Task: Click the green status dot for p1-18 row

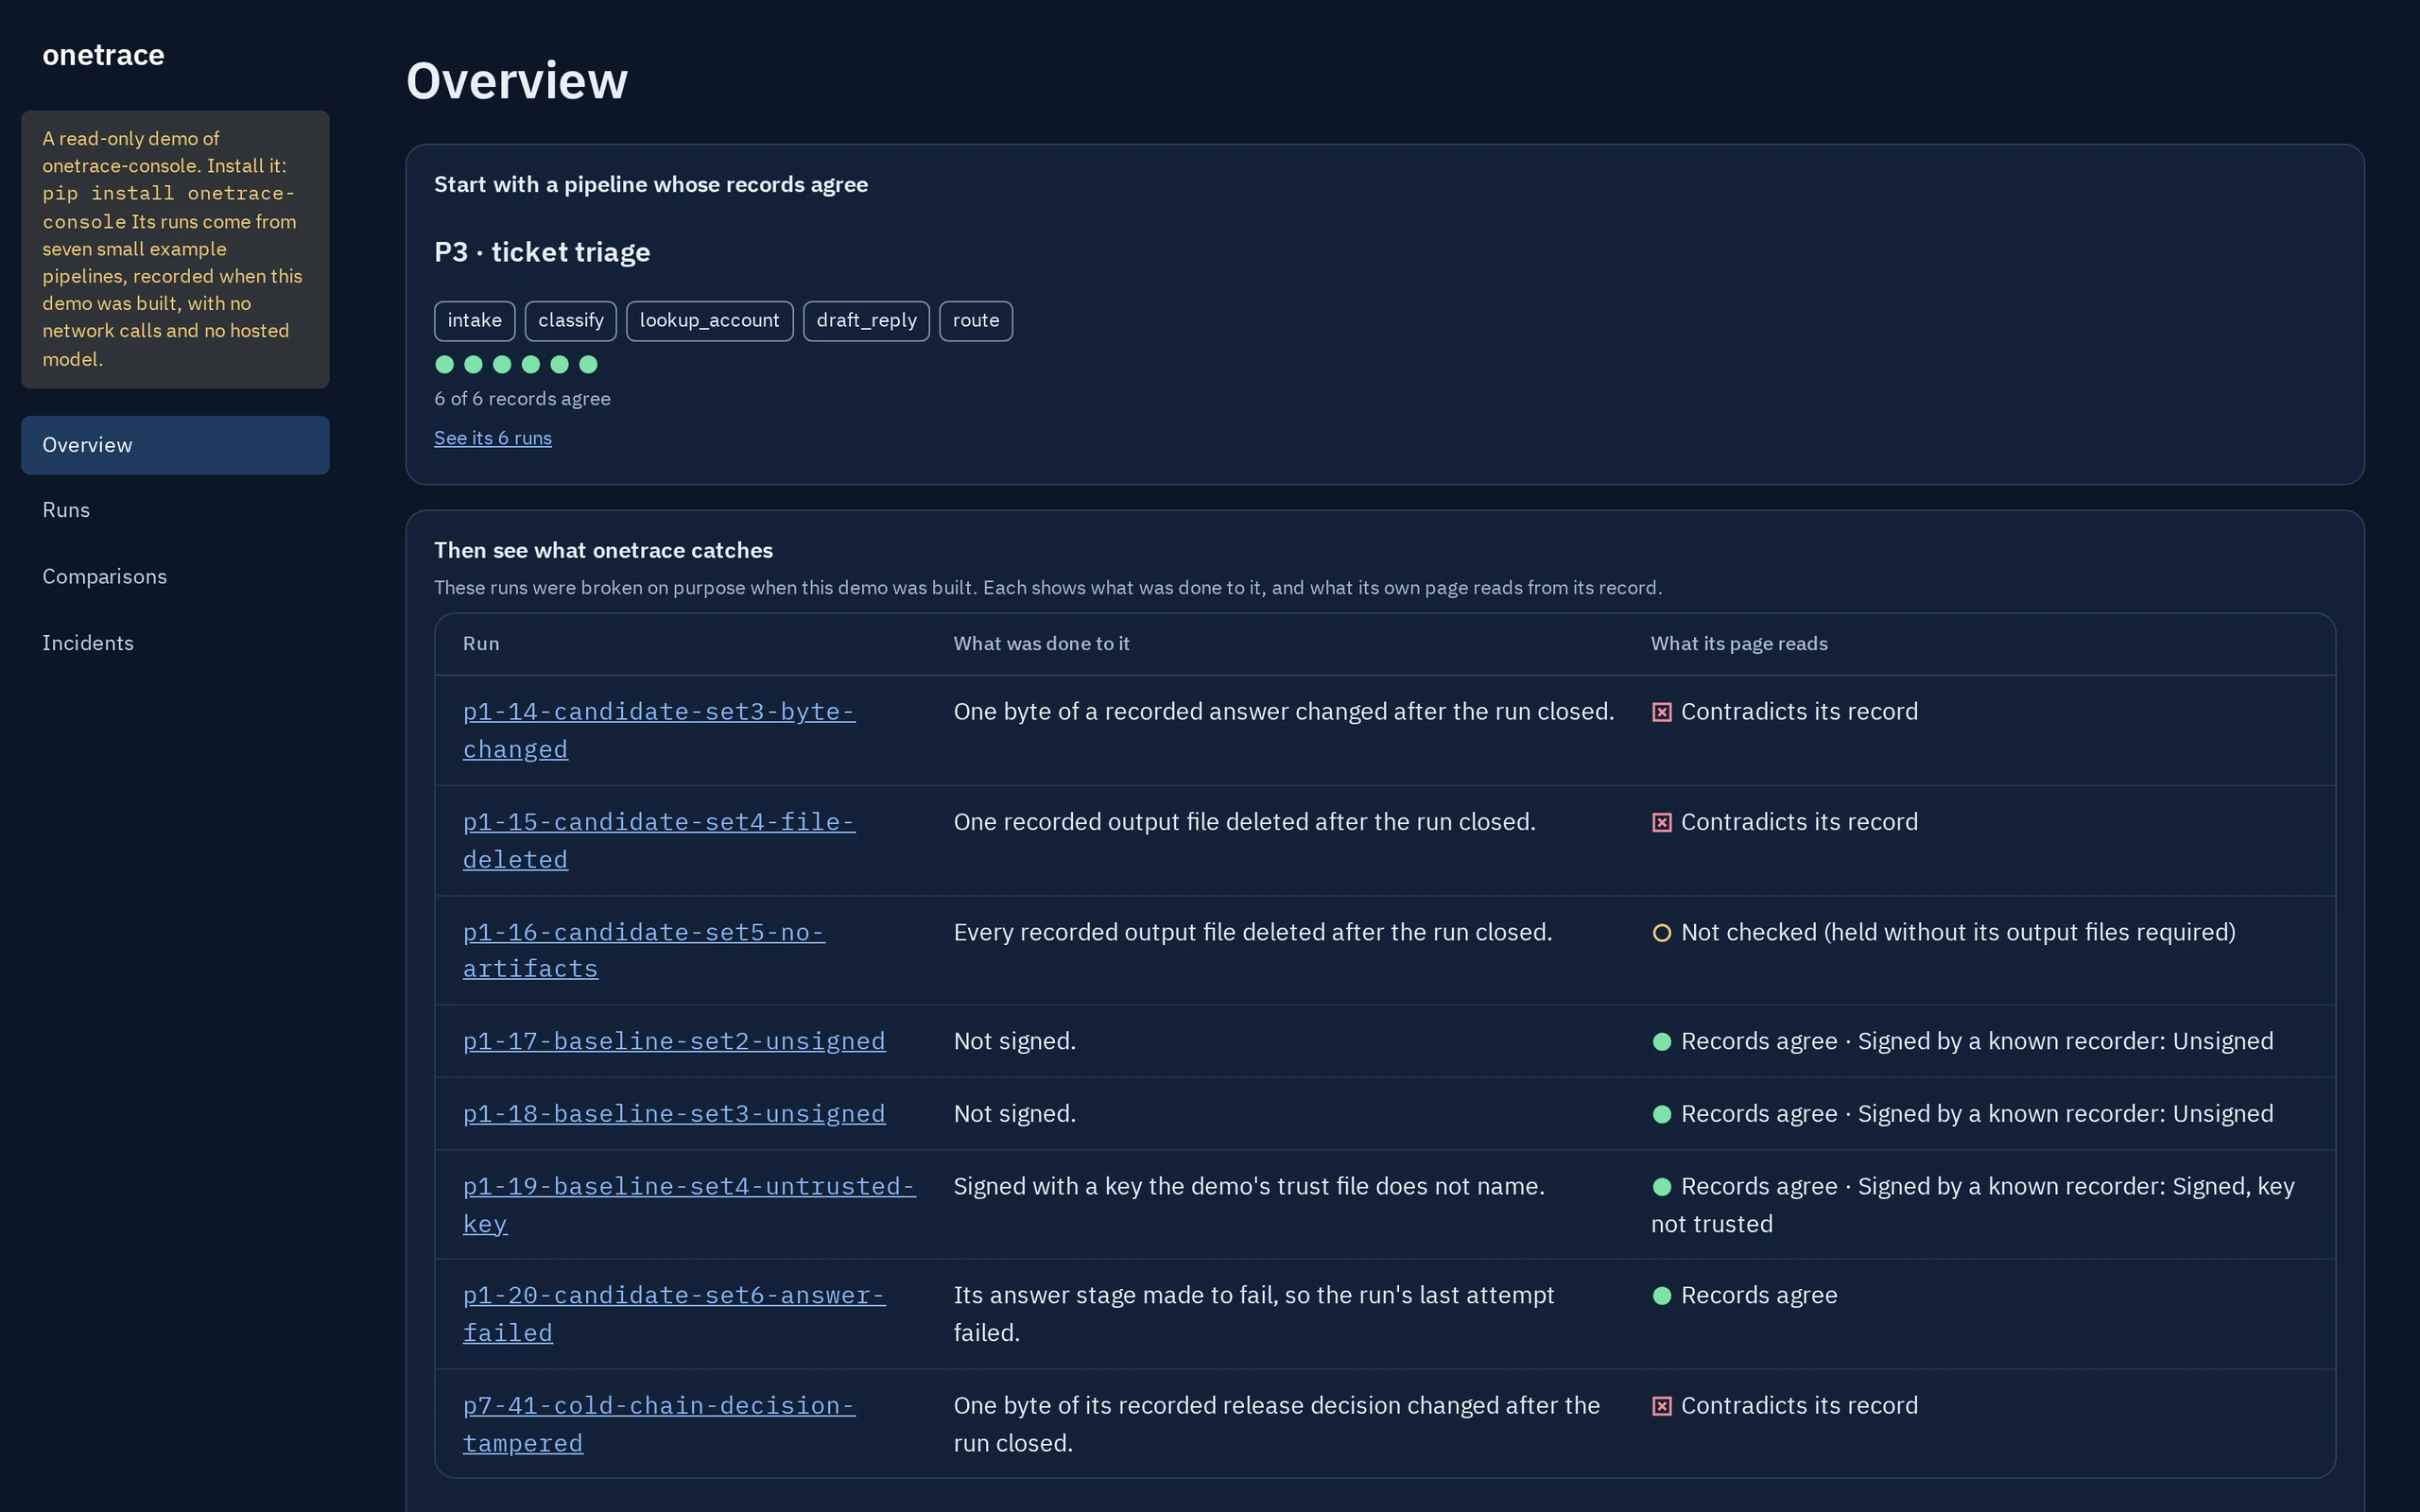Action: coord(1661,1114)
